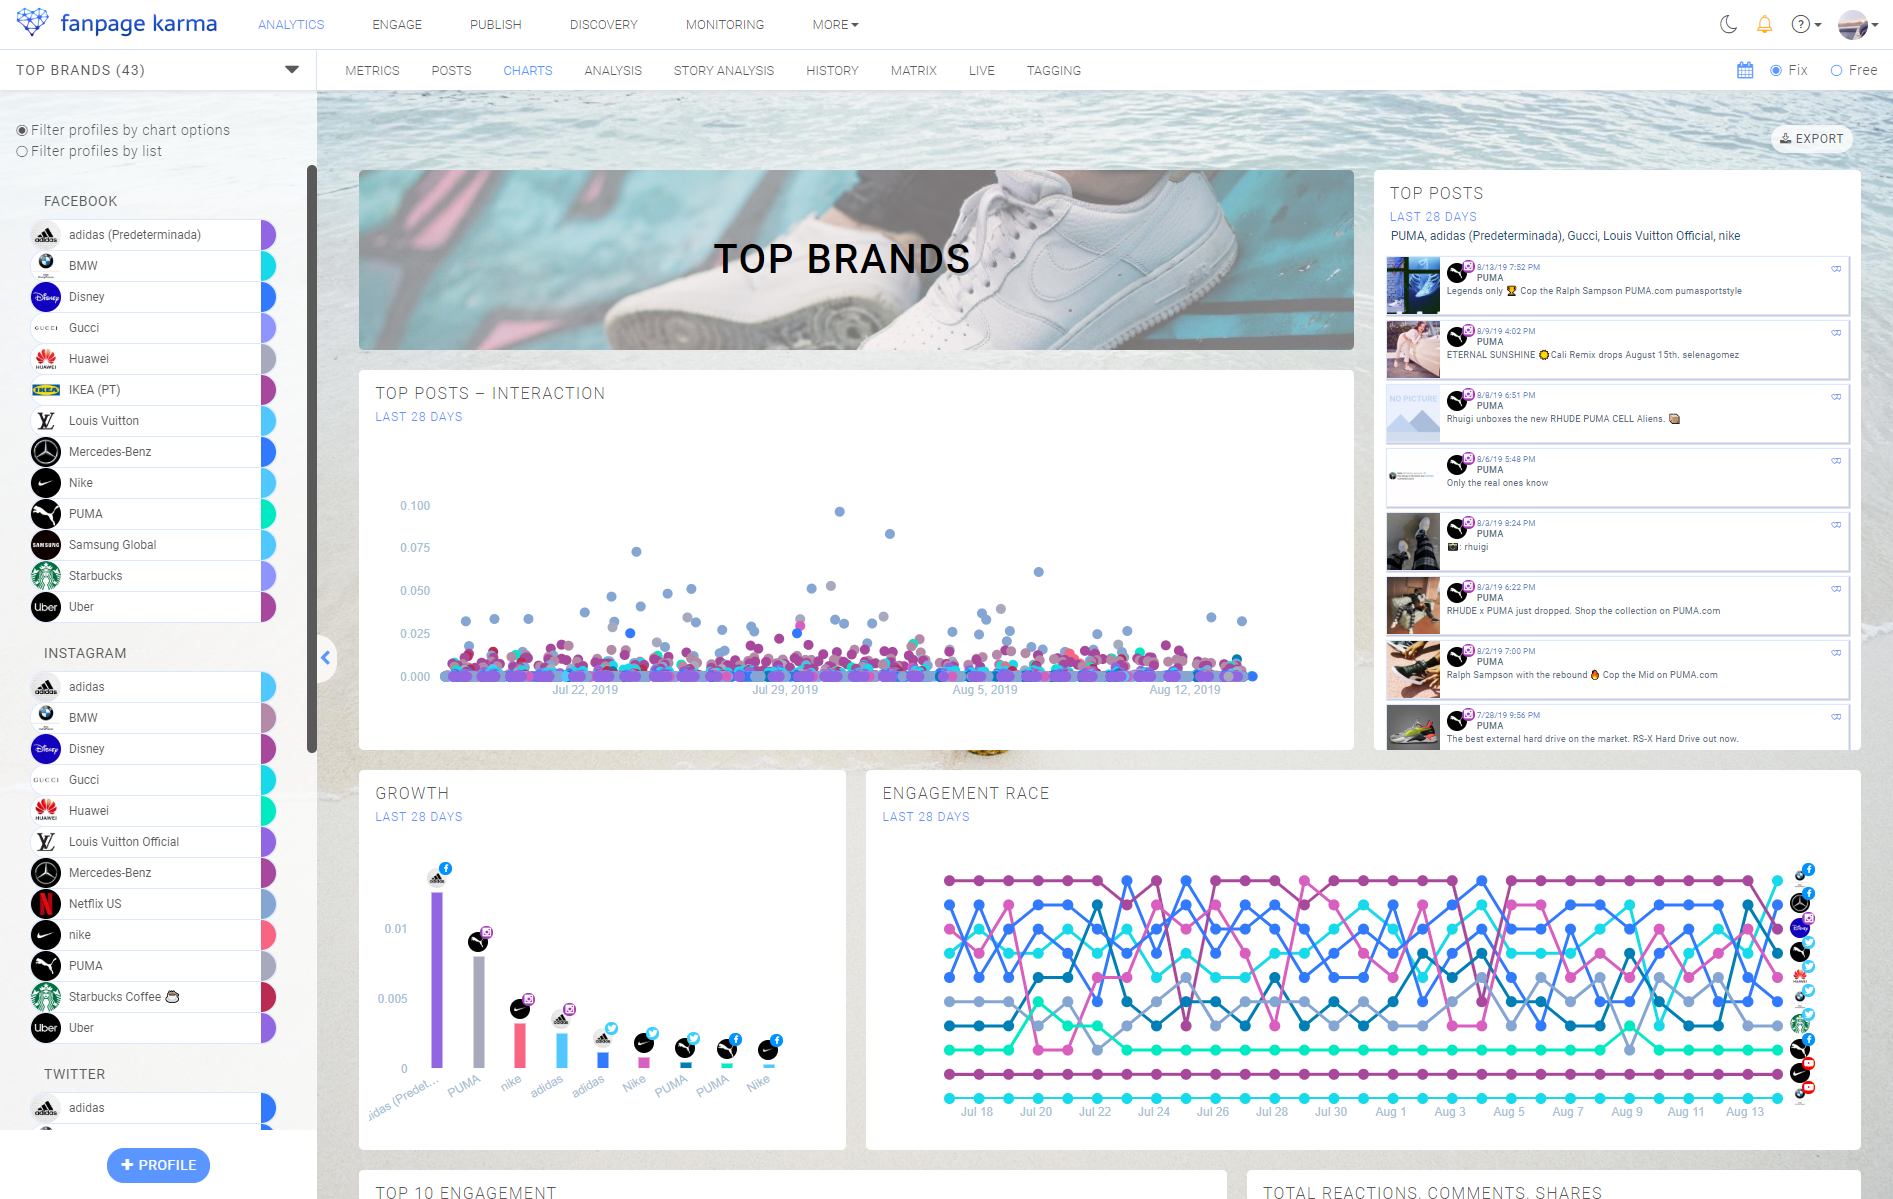Image resolution: width=1893 pixels, height=1199 pixels.
Task: Enable Filter profiles by list
Action: point(21,151)
